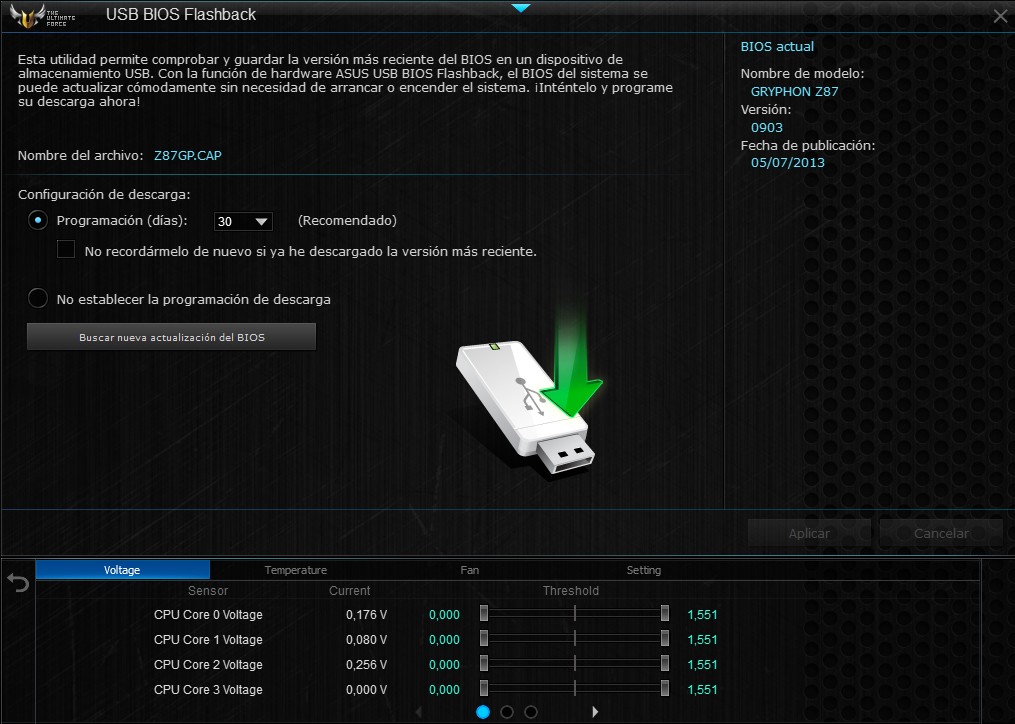This screenshot has height=724, width=1015.
Task: Close the USB BIOS Flashback window
Action: (1001, 16)
